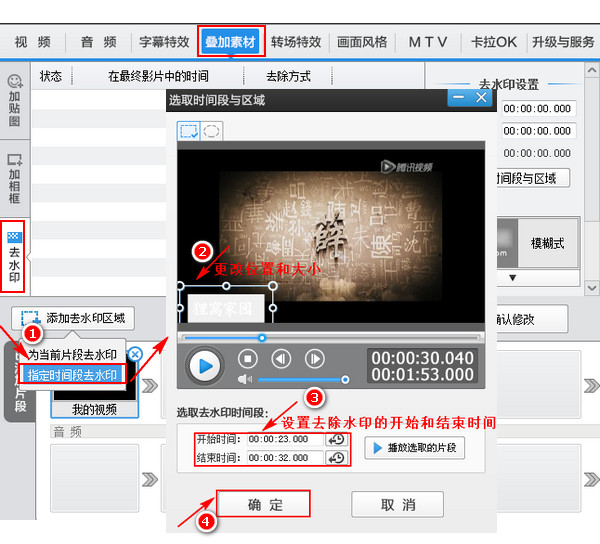Switch to 画面风格 tab
Screen dimensions: 600x544
click(x=362, y=42)
